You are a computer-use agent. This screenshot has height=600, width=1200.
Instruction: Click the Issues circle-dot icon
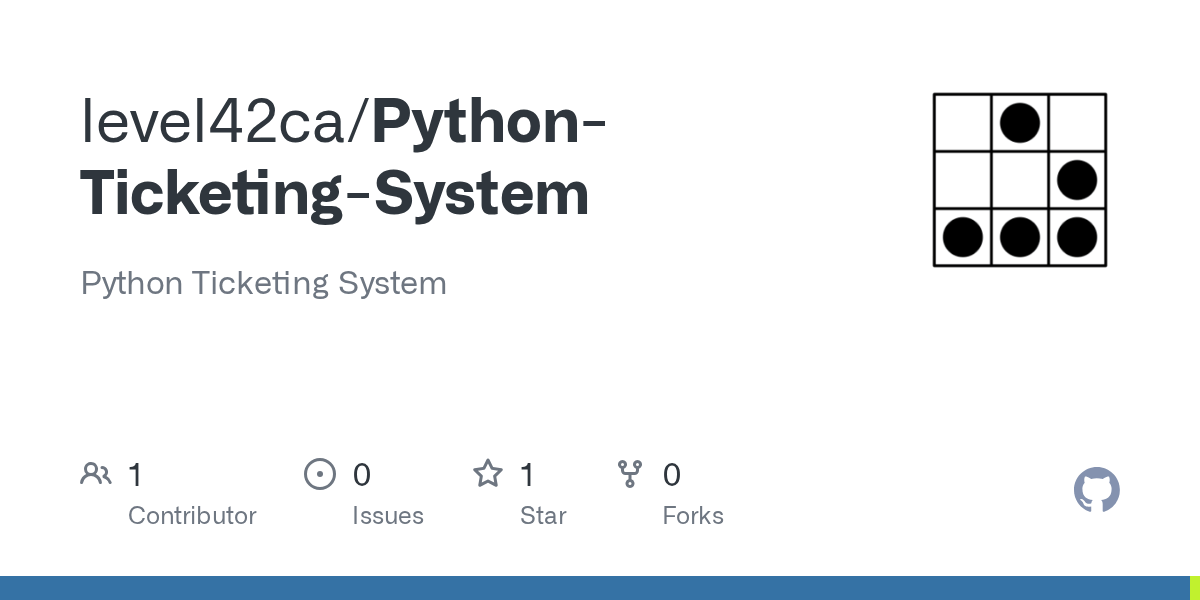click(319, 474)
